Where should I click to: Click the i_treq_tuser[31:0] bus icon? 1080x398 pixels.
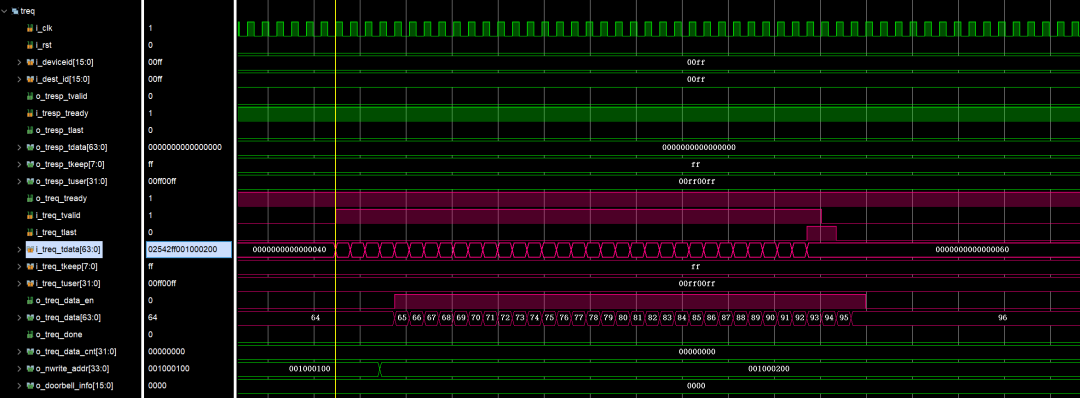click(30, 284)
